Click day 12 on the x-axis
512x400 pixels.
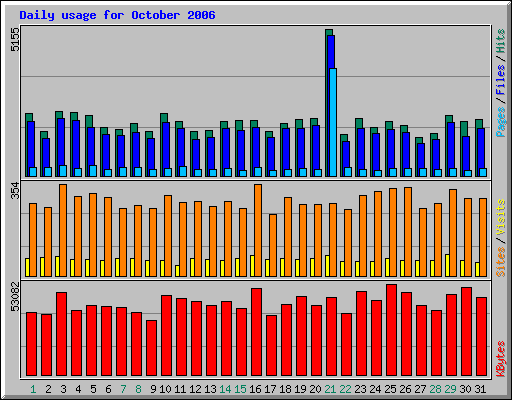coord(195,389)
